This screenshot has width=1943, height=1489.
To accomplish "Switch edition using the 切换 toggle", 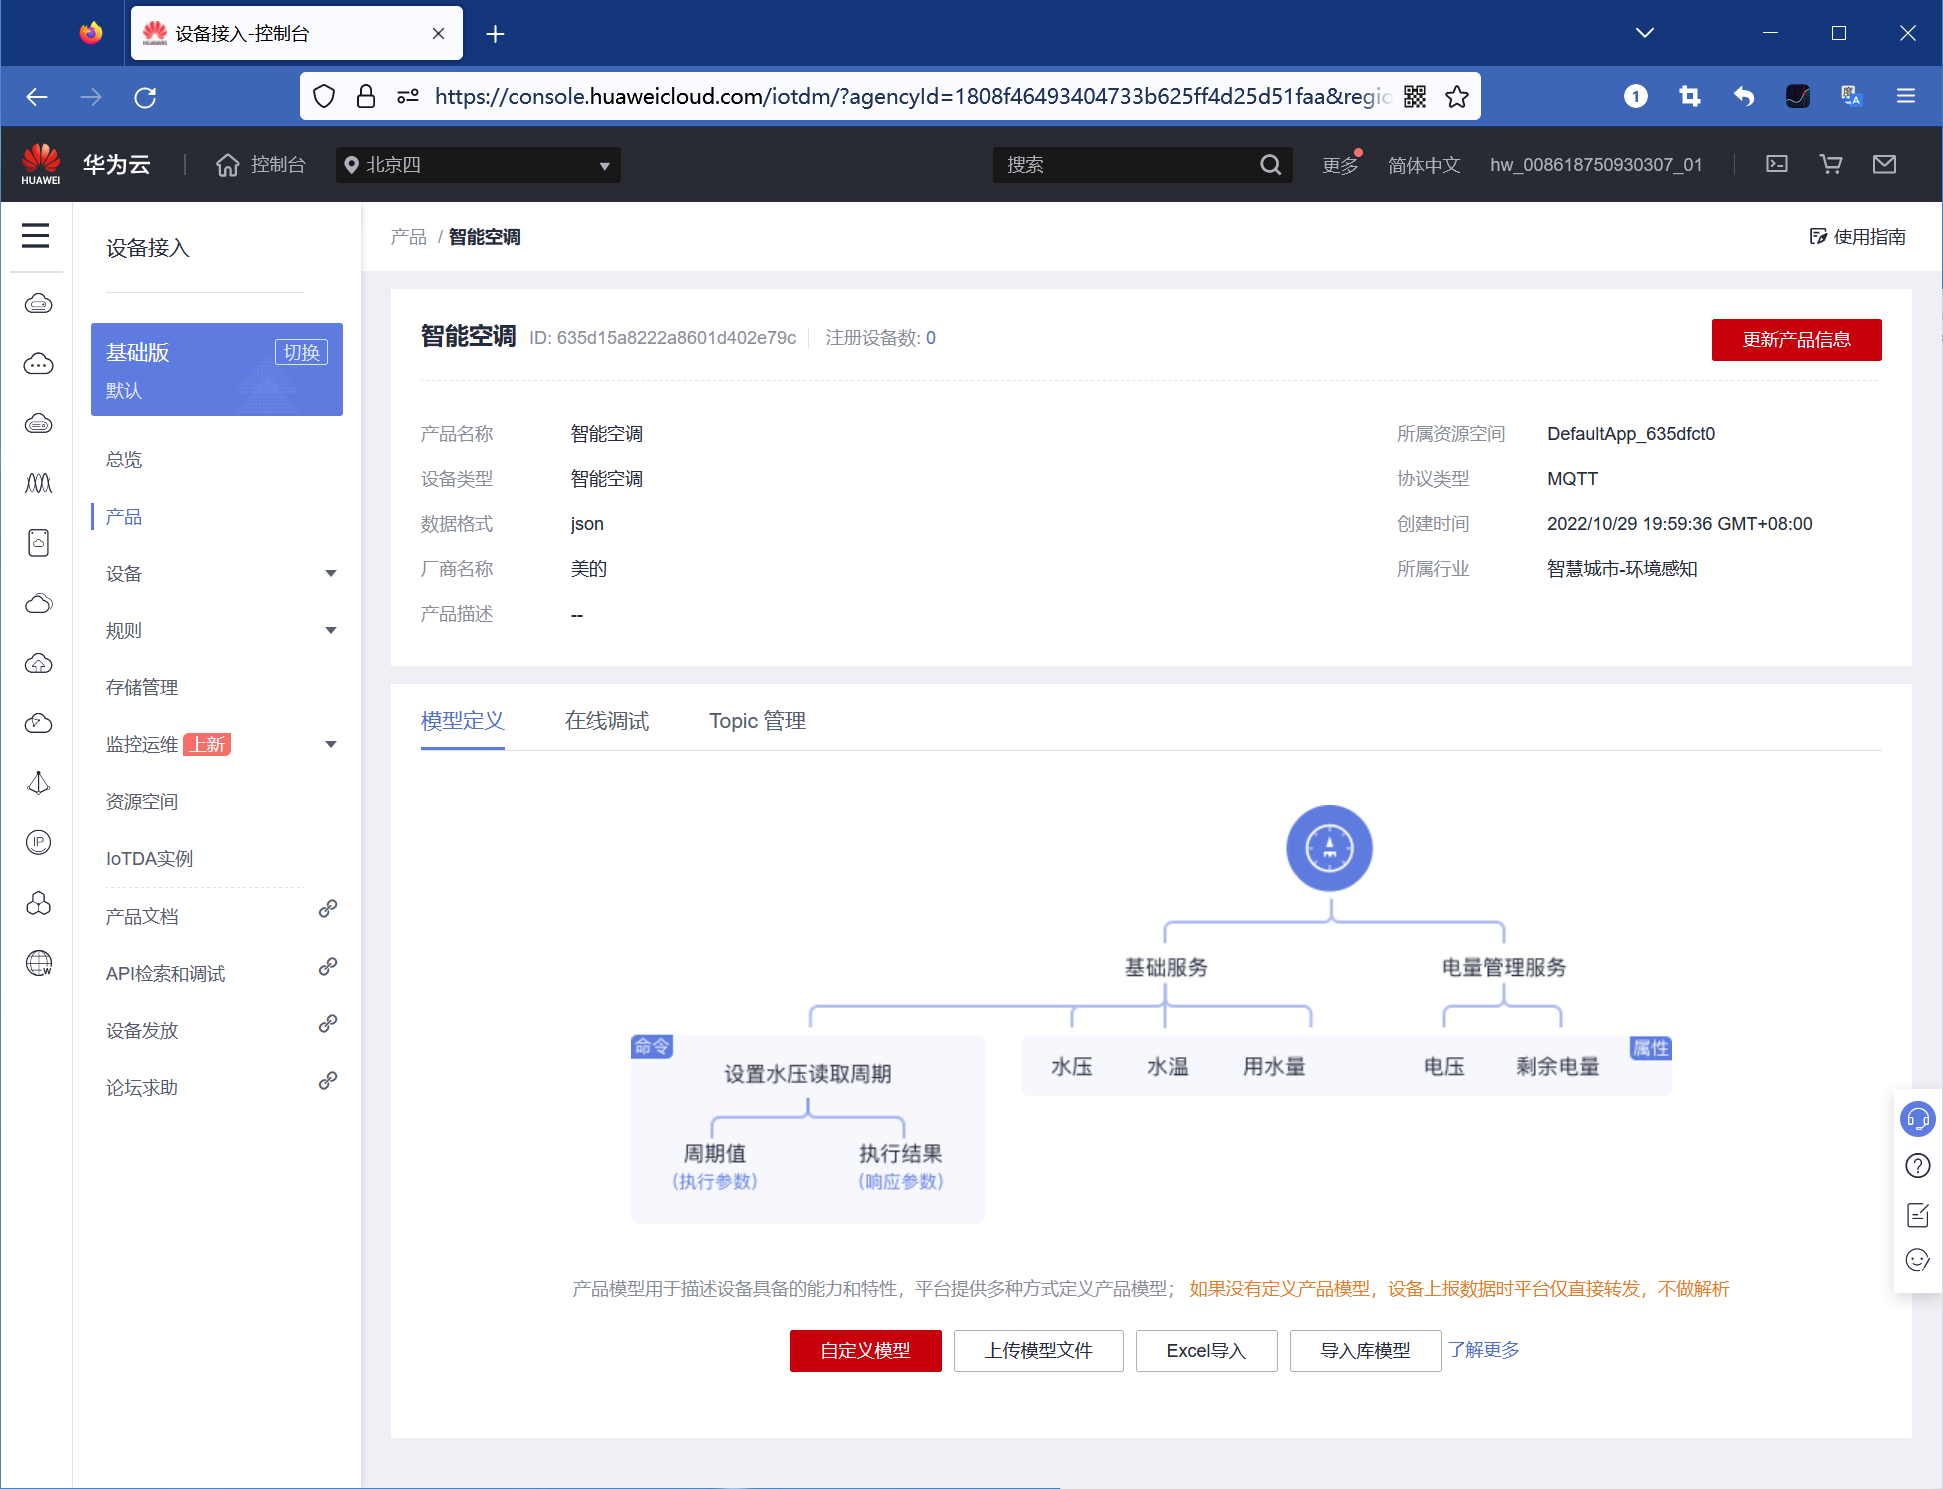I will tap(301, 352).
